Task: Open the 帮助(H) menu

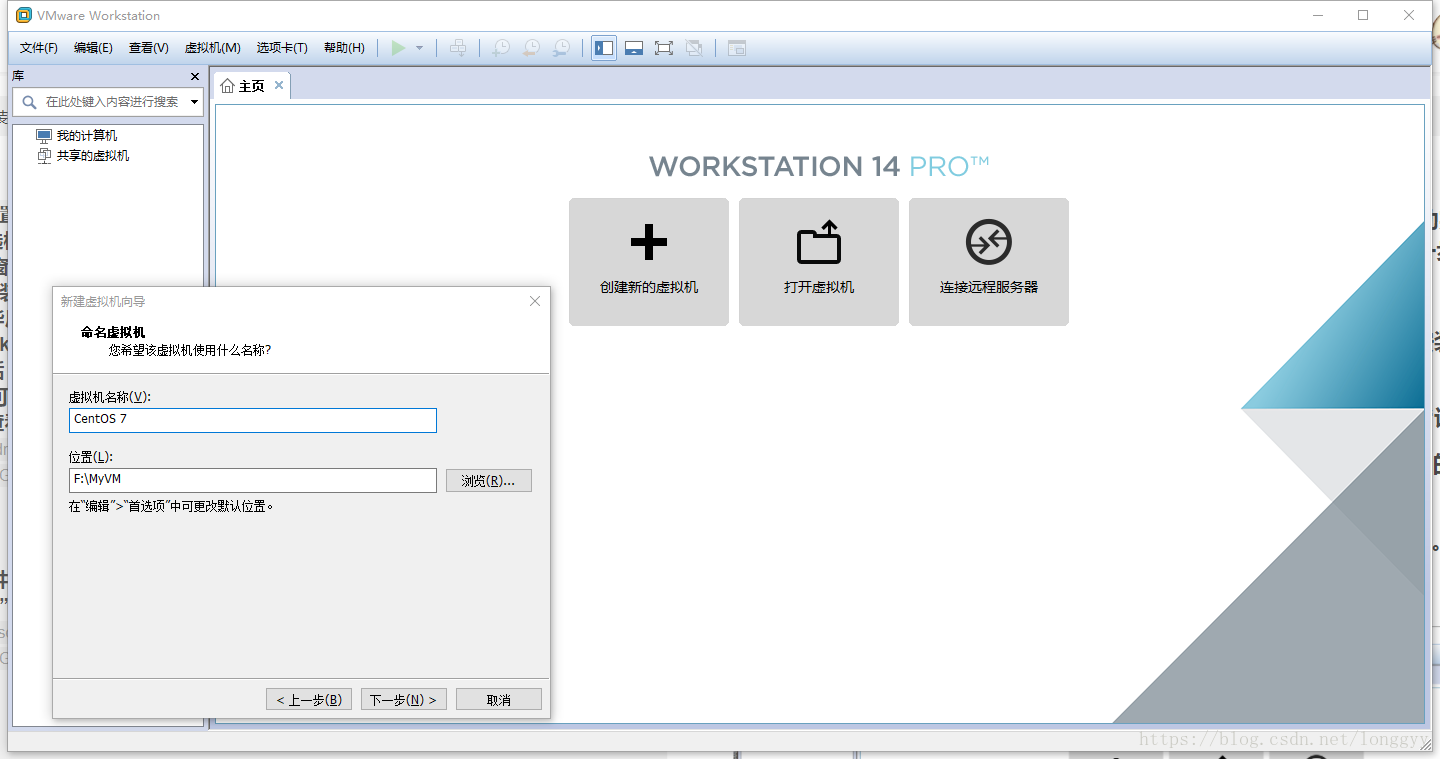Action: [345, 48]
